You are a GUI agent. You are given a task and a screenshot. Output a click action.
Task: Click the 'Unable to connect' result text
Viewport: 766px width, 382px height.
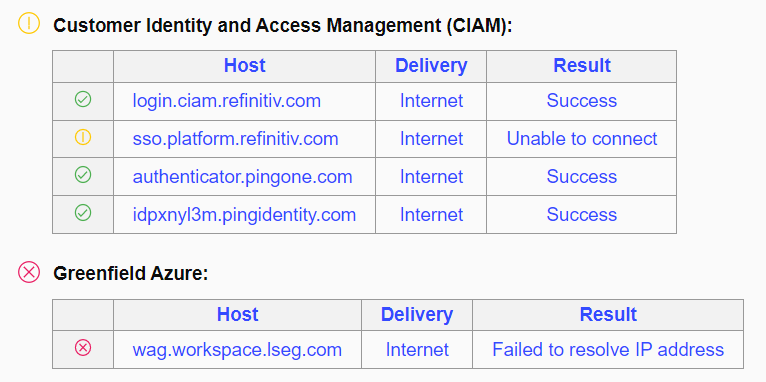(x=582, y=139)
